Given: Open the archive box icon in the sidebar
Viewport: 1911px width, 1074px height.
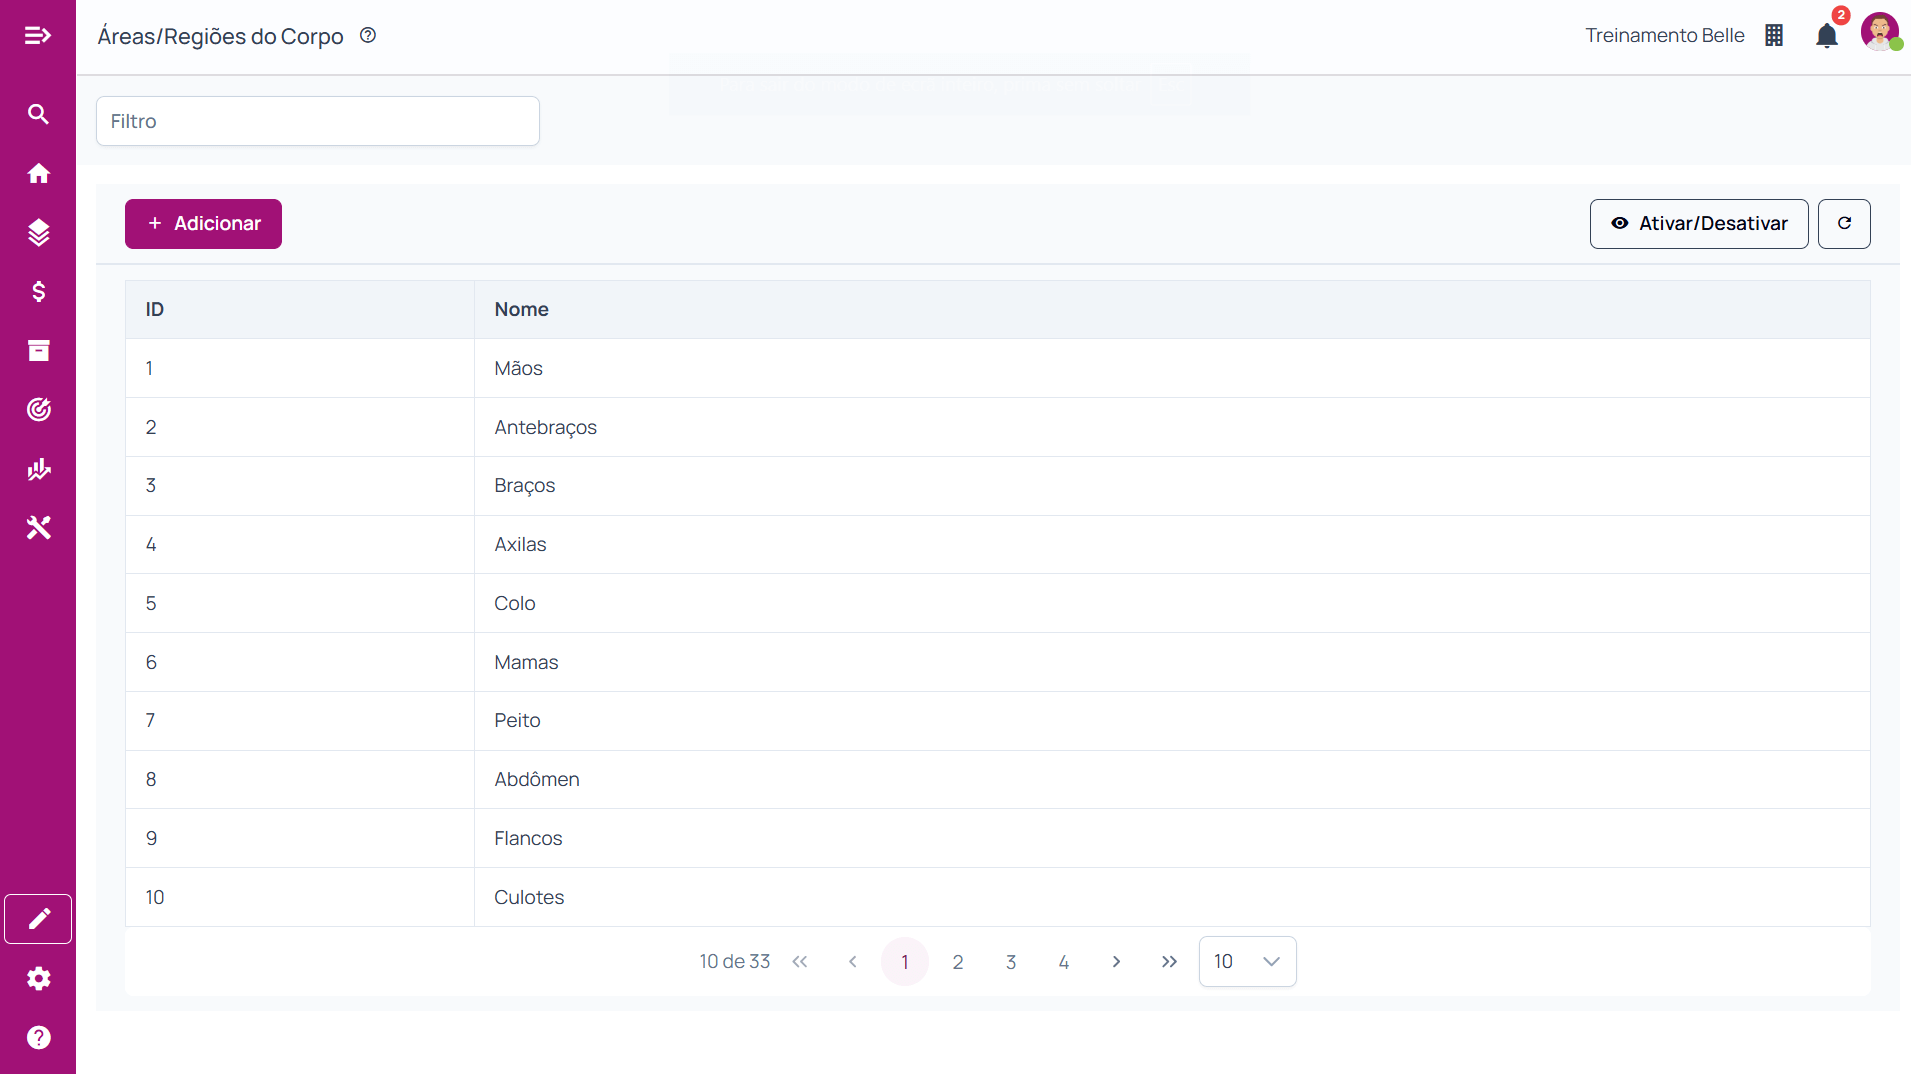Looking at the screenshot, I should 38,350.
